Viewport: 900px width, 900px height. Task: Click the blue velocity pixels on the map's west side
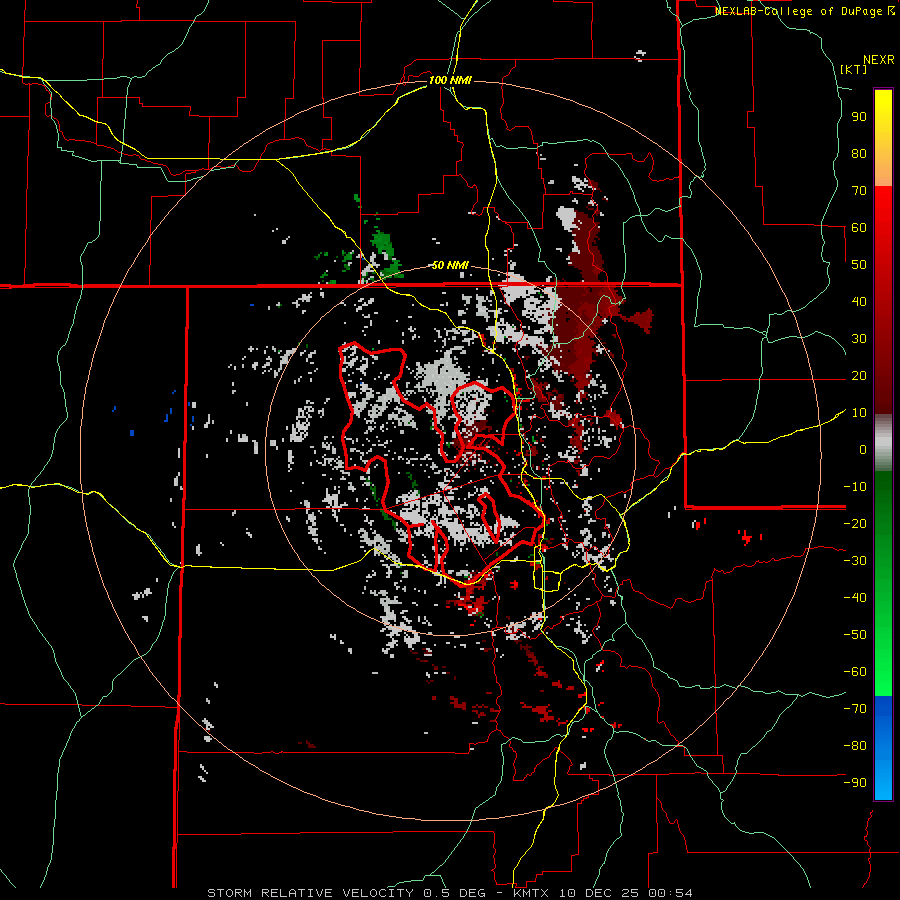(132, 431)
